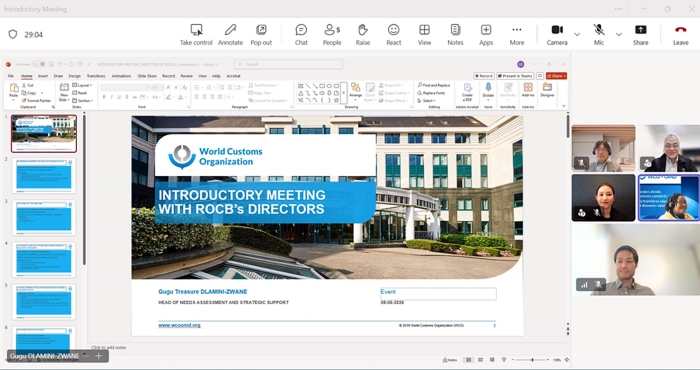
Task: Switch to the Design ribbon tab
Action: coord(75,76)
